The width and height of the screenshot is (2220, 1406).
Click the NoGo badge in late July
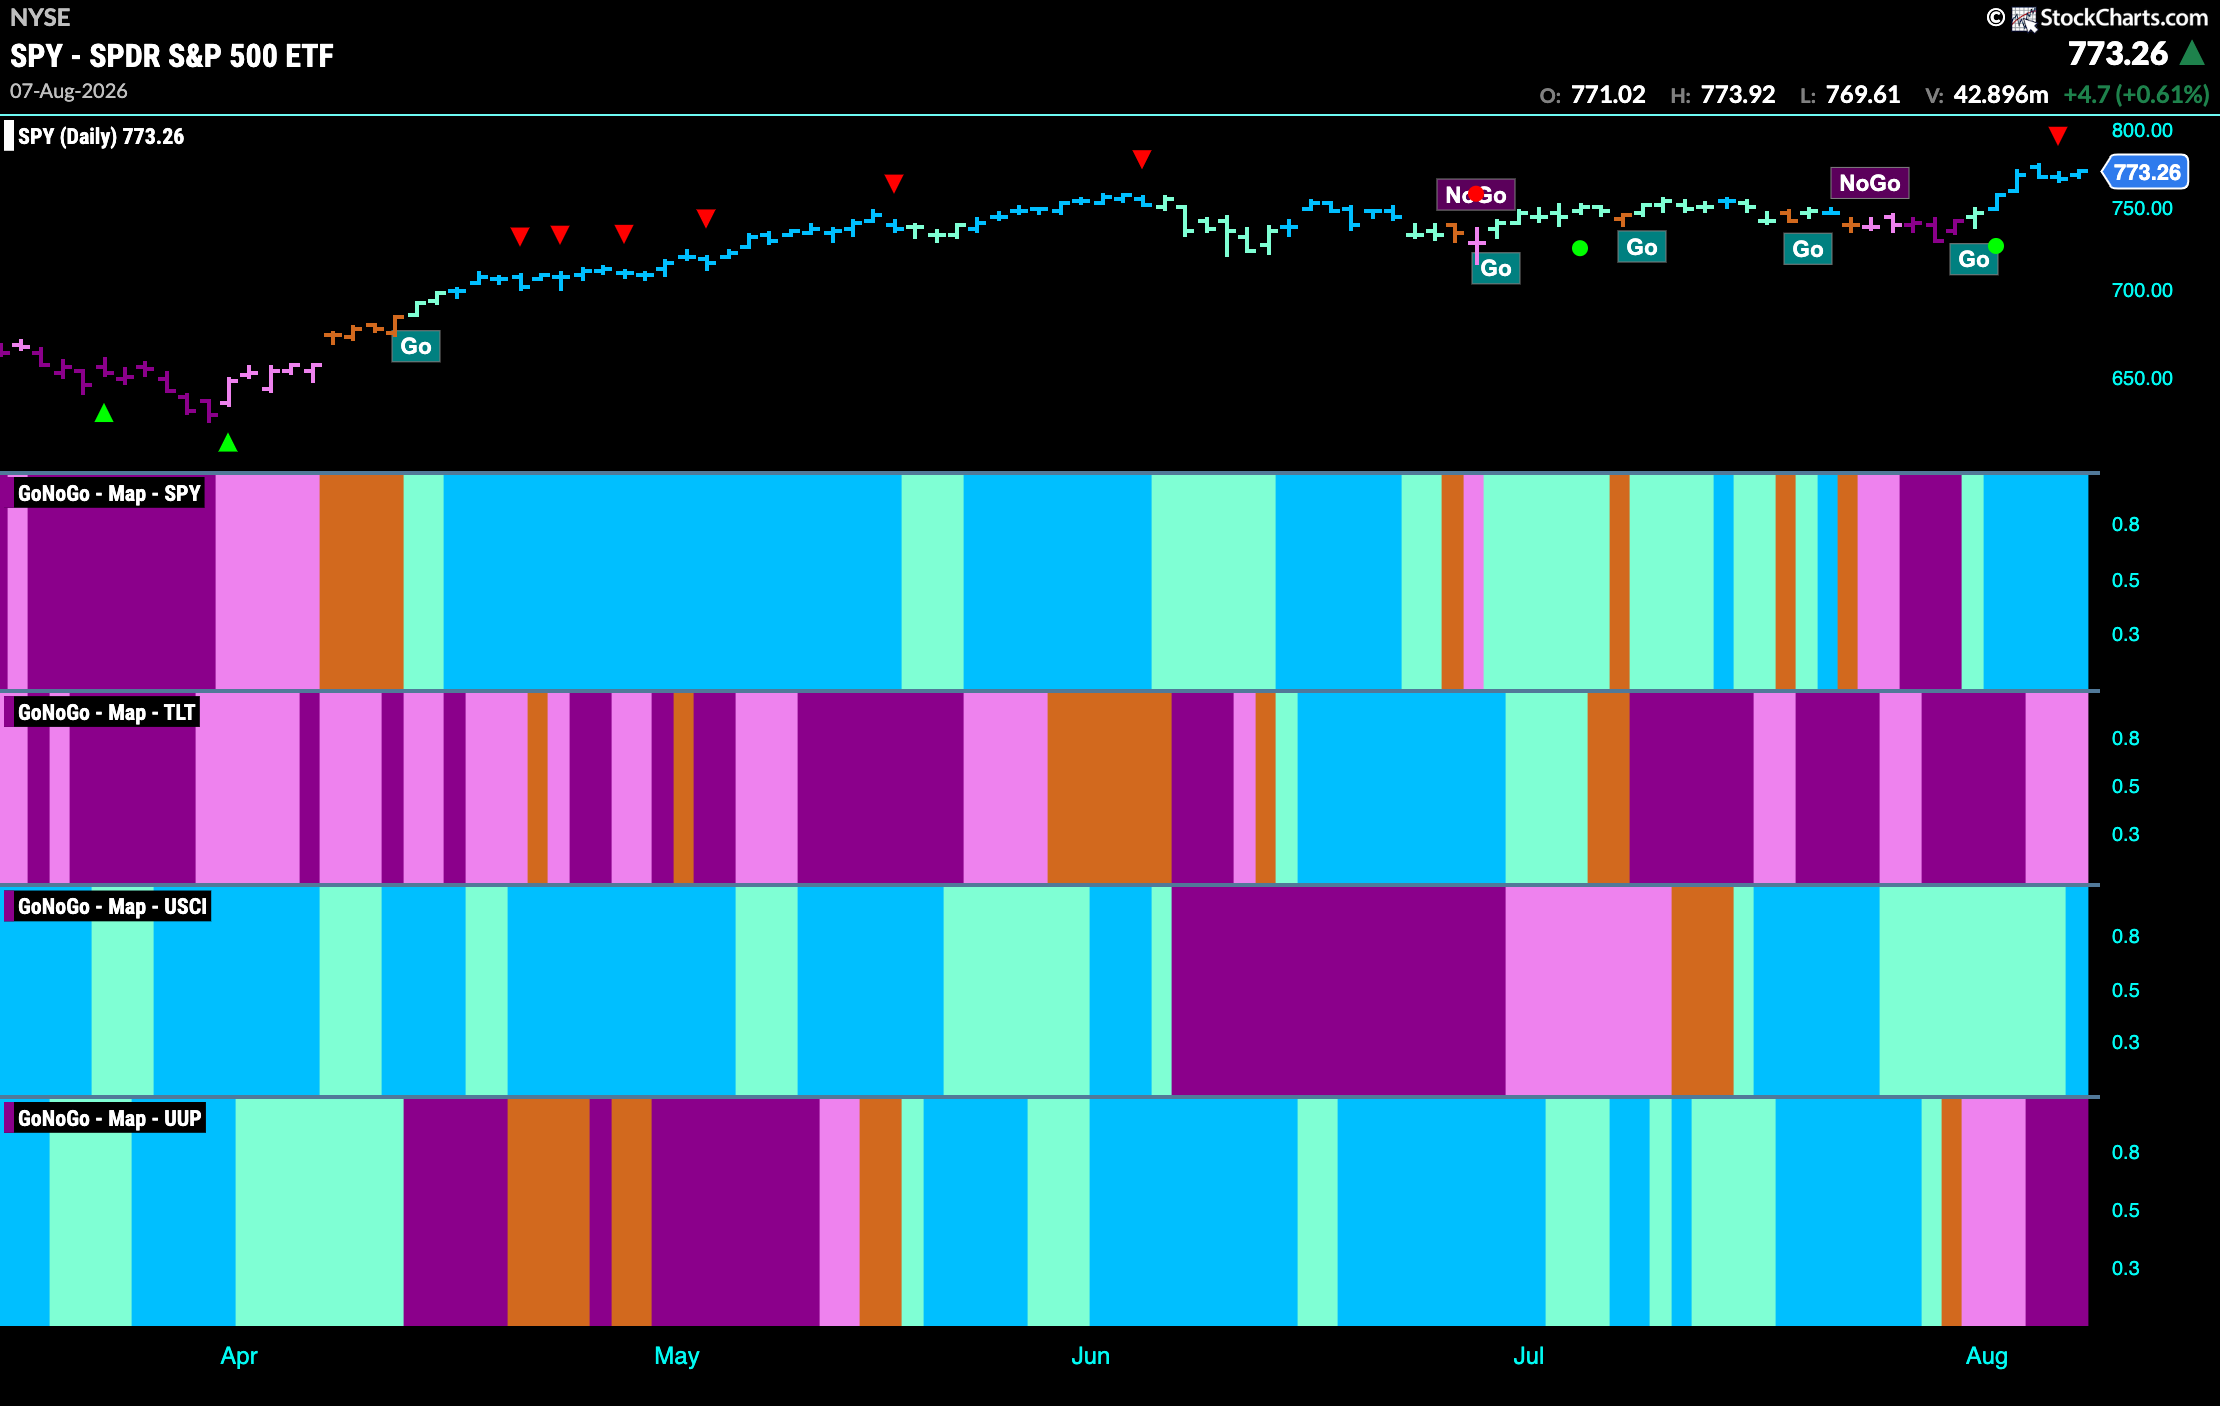(x=1870, y=183)
